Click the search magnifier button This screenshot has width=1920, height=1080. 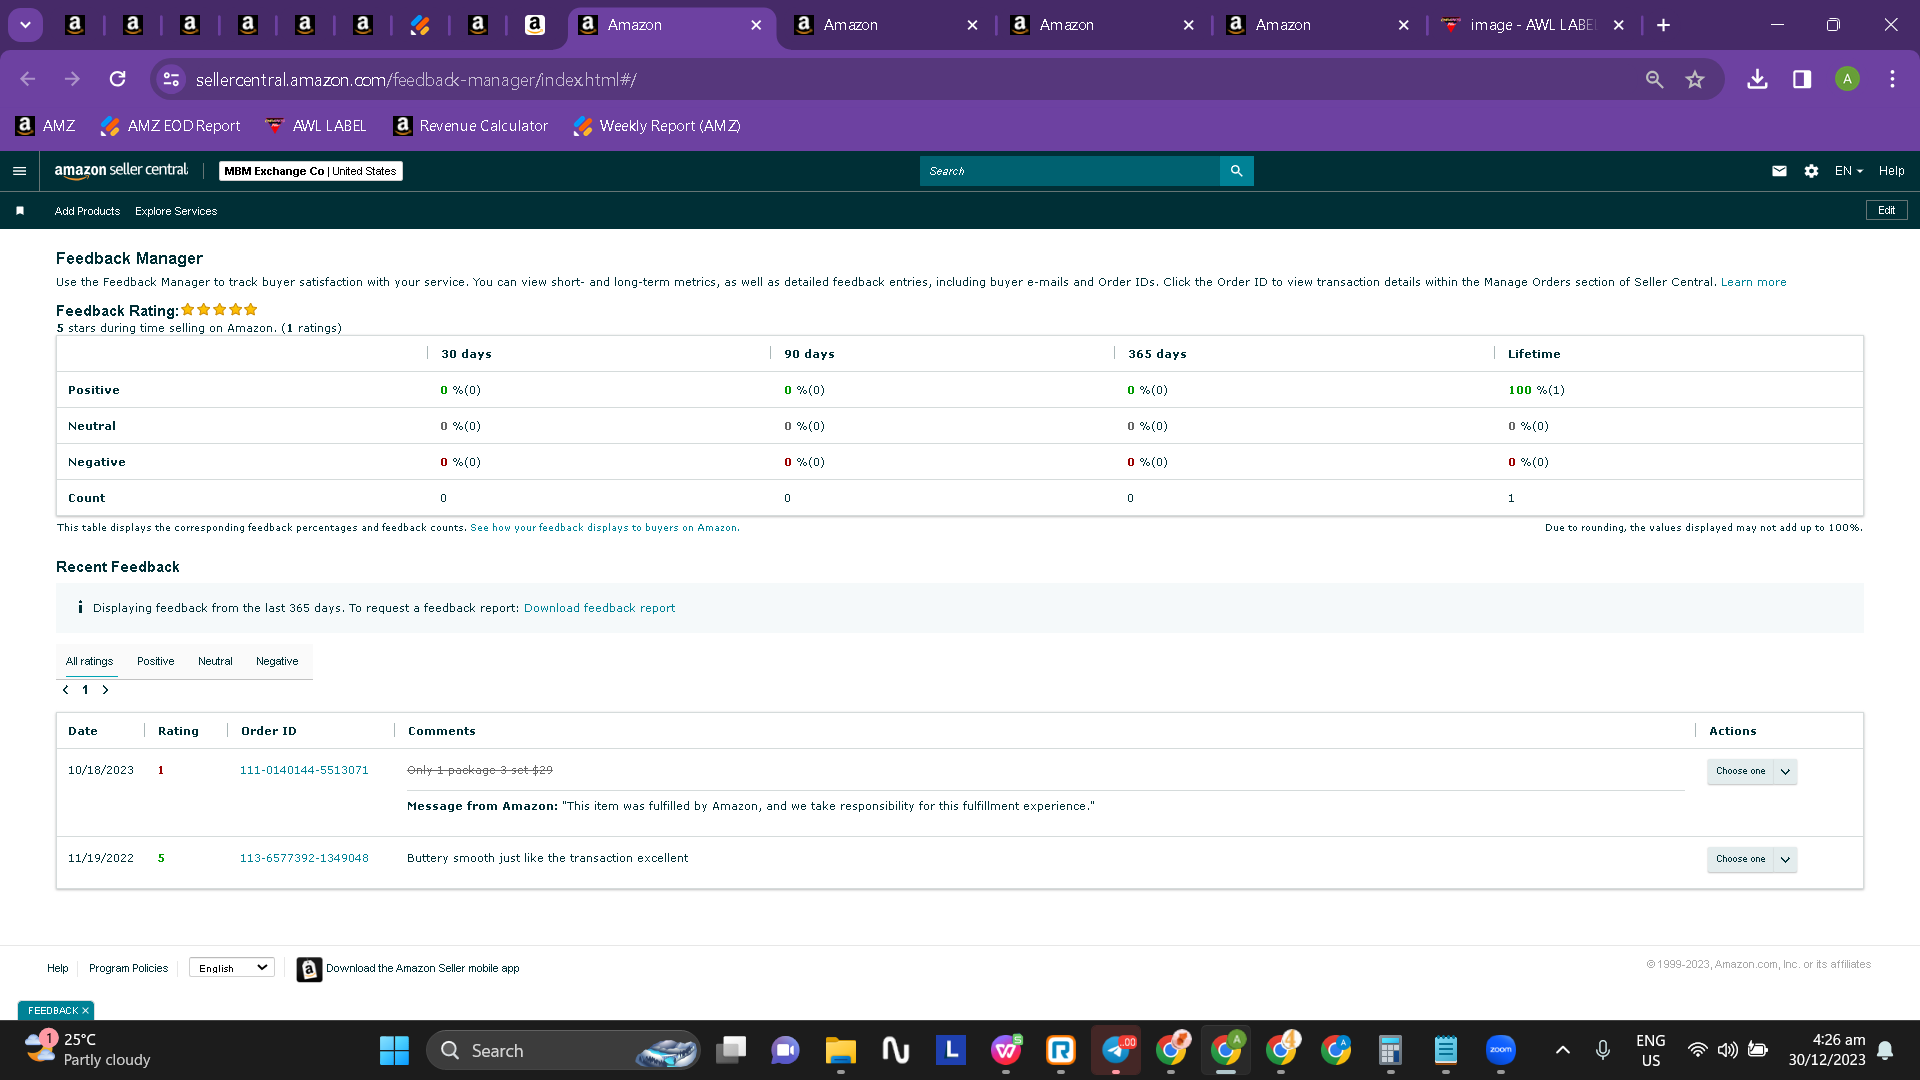point(1237,171)
